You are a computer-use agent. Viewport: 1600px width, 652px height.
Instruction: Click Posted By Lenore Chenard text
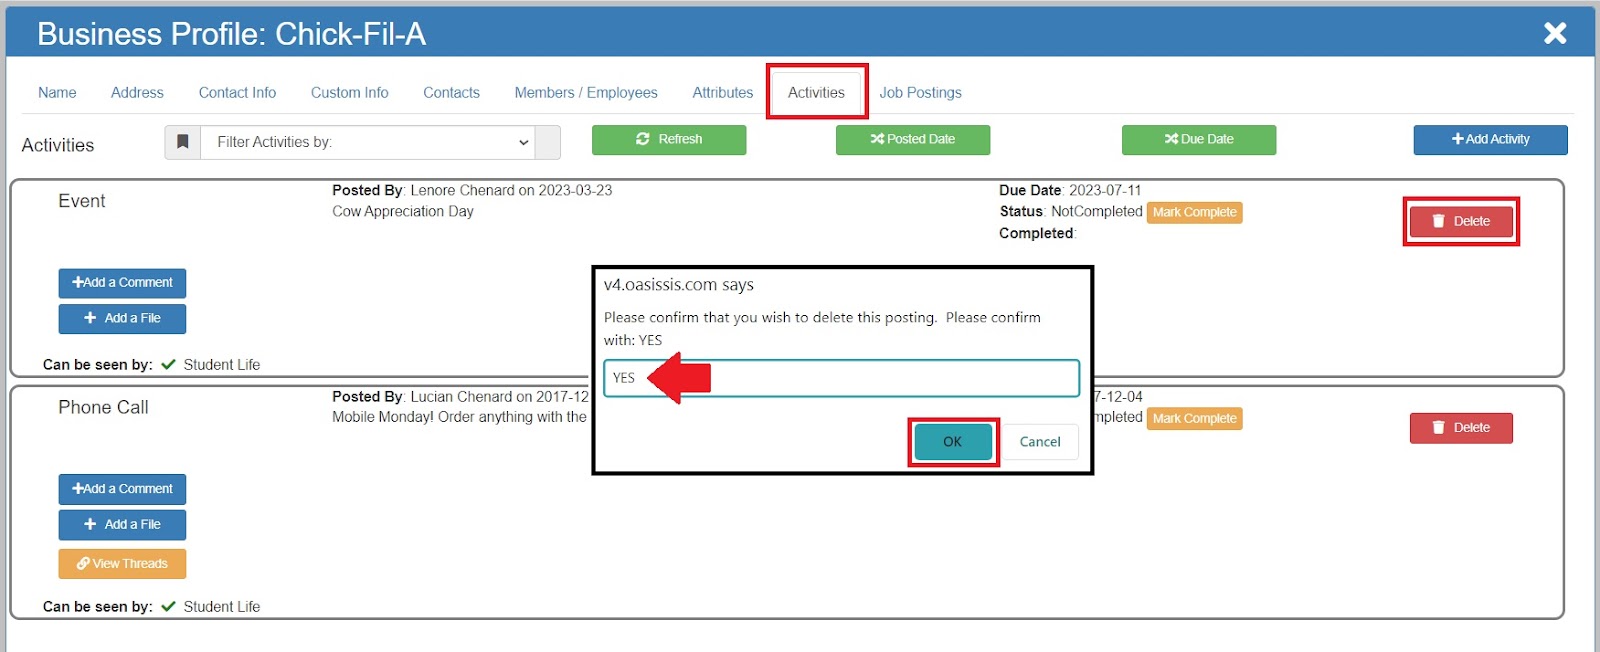(472, 190)
